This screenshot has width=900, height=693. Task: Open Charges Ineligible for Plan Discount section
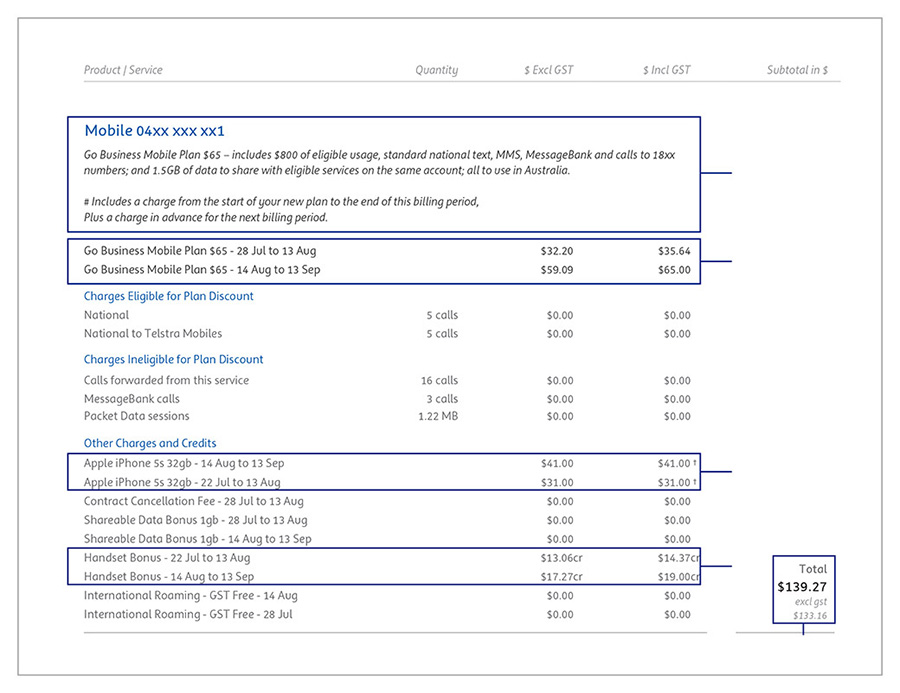tap(173, 360)
